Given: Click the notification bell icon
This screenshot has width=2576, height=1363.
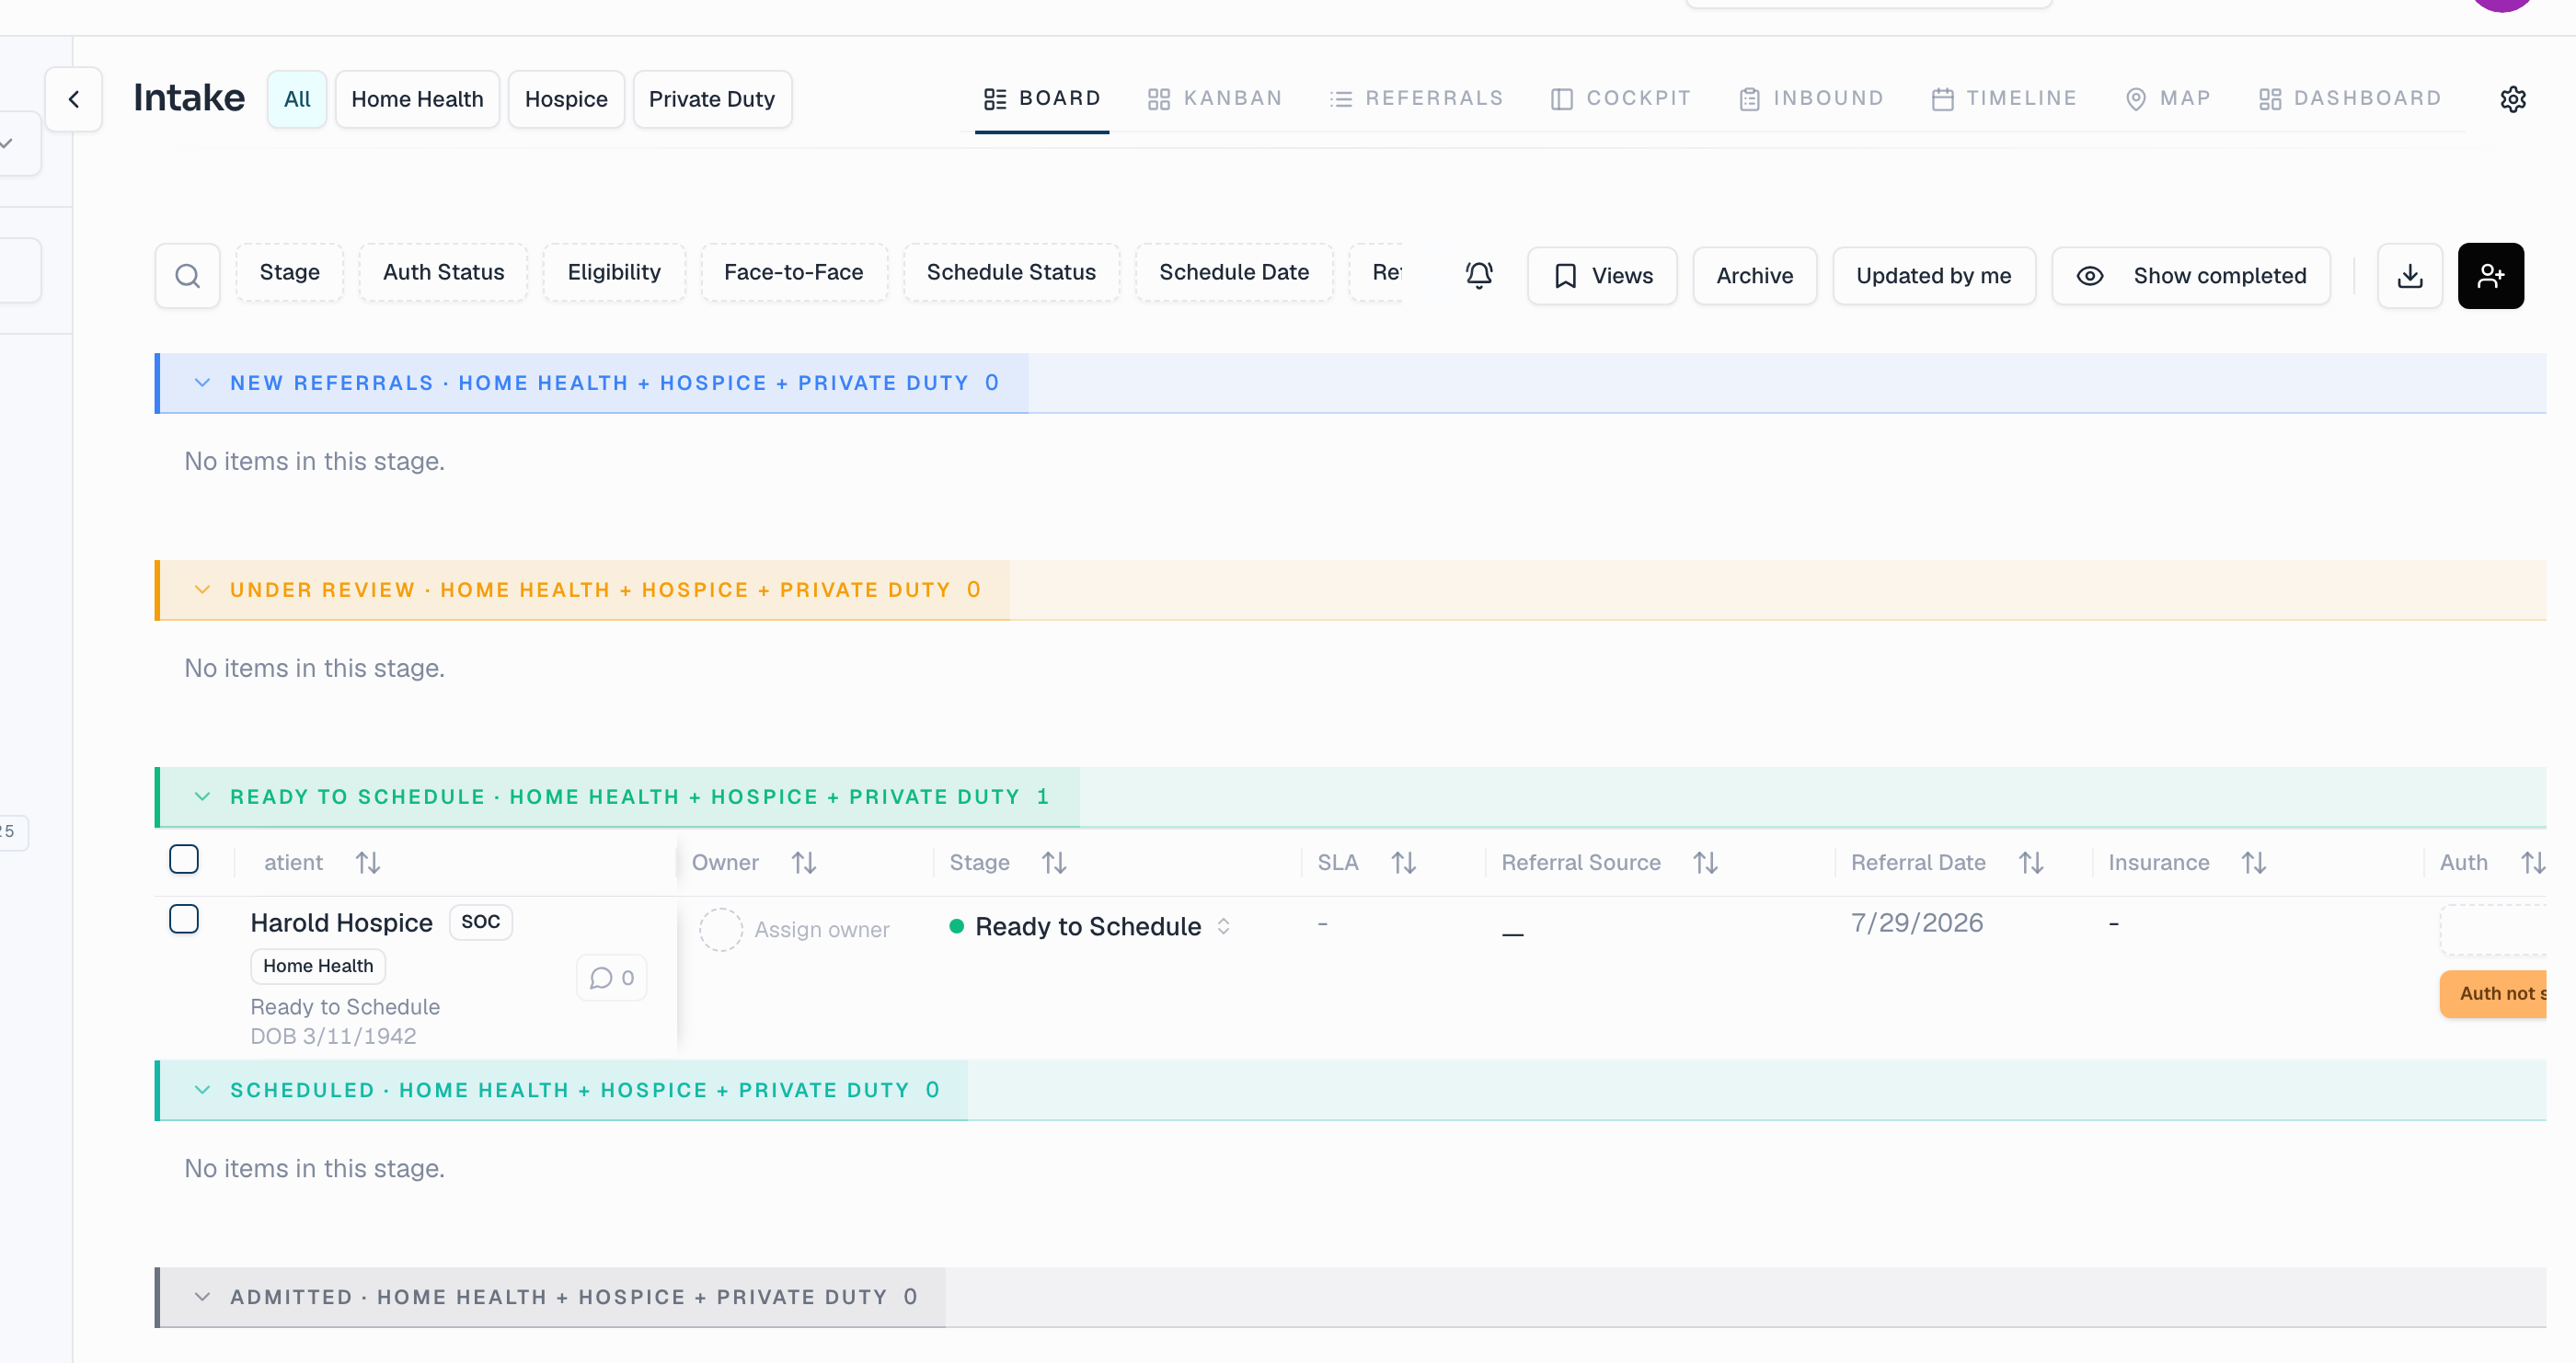Looking at the screenshot, I should pyautogui.click(x=1479, y=275).
